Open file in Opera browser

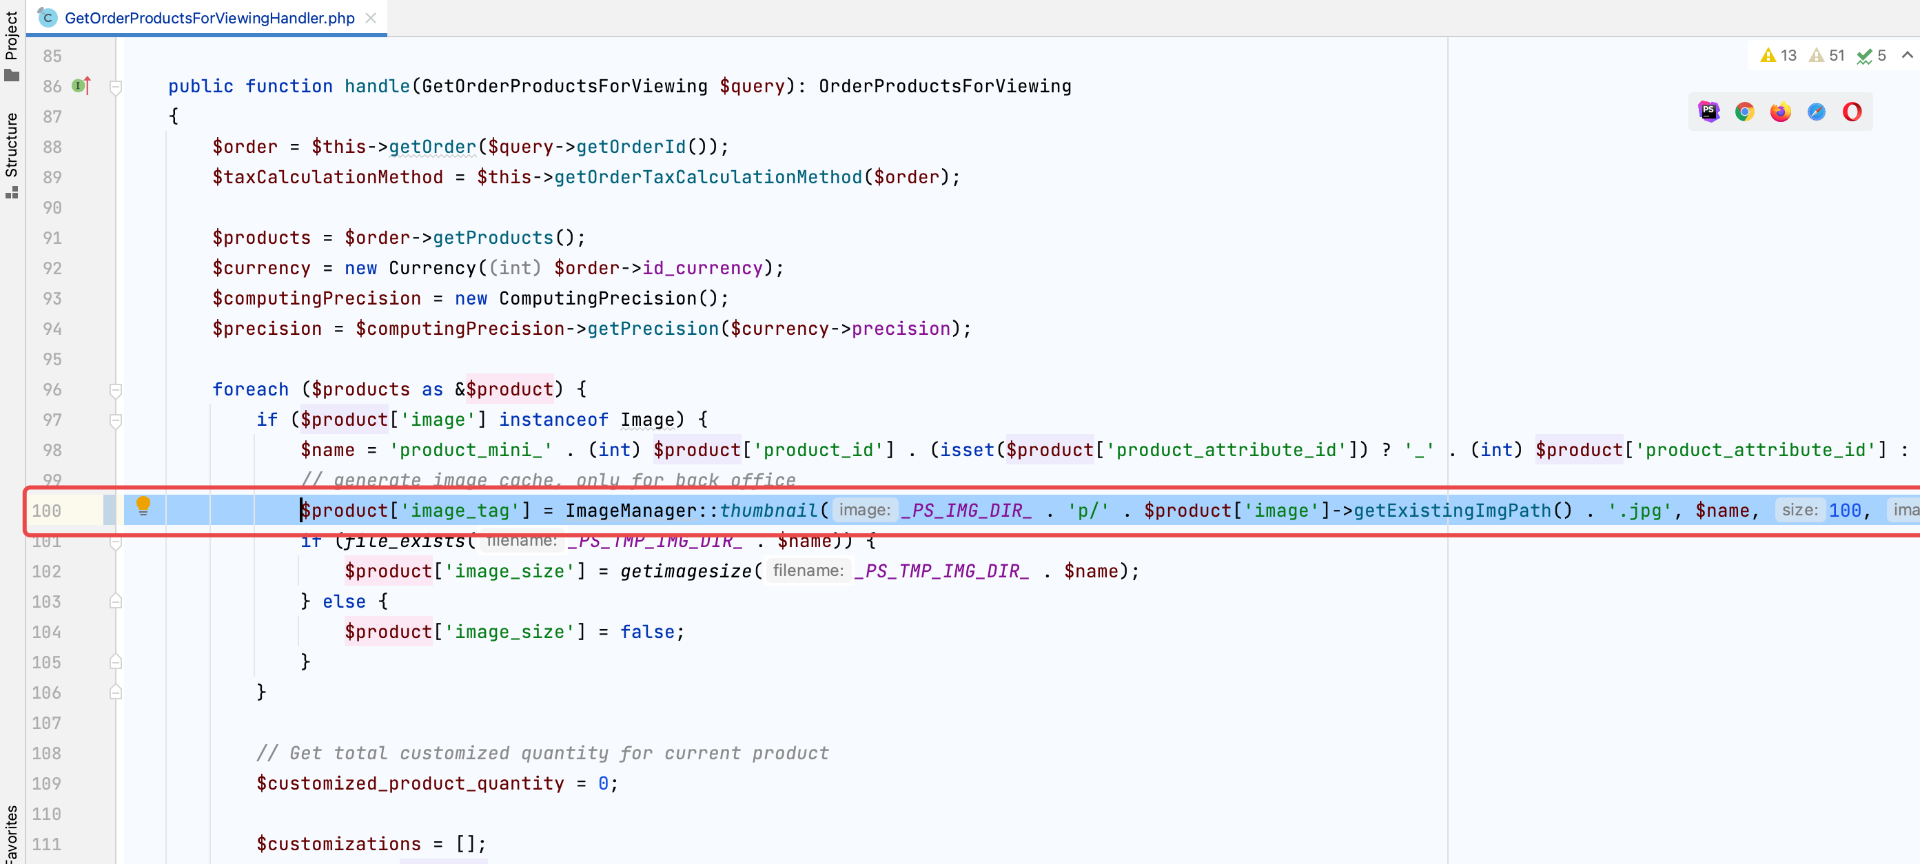[1853, 112]
